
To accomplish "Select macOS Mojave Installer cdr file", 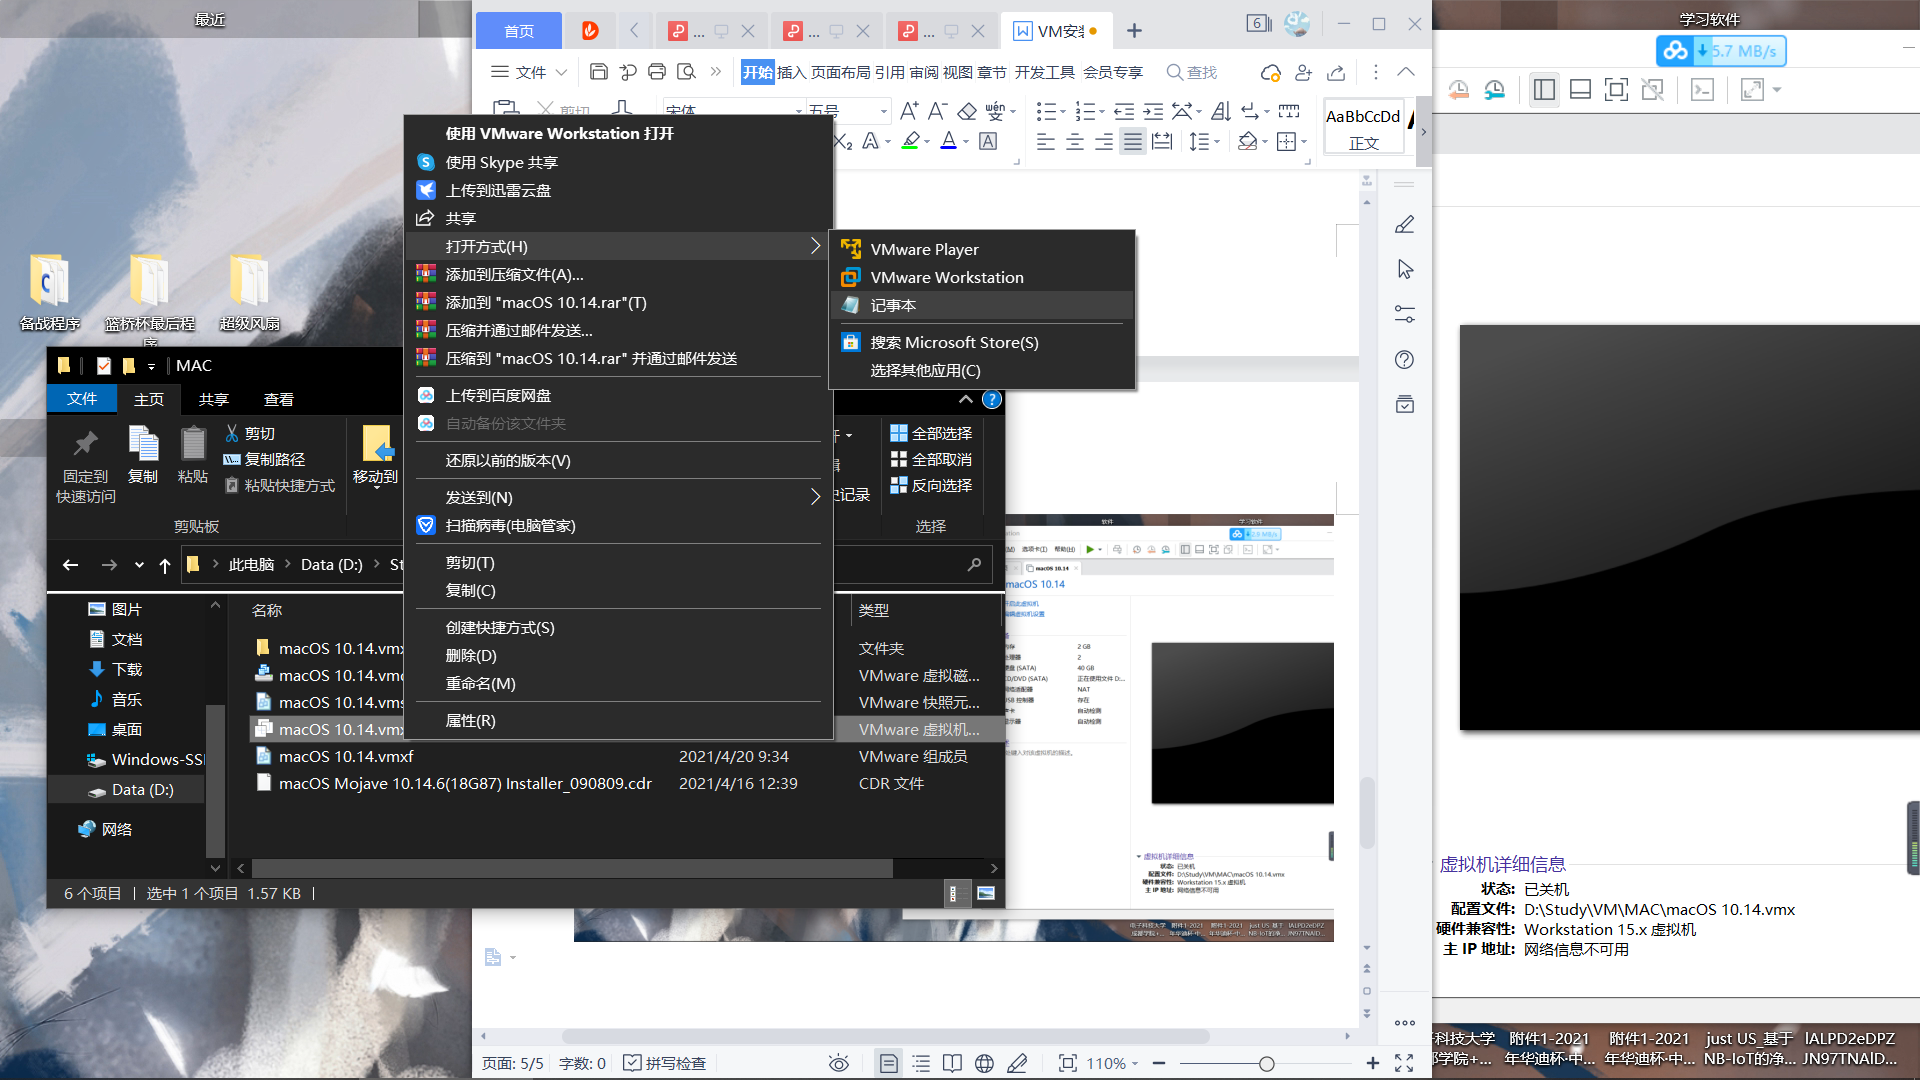I will coord(464,783).
